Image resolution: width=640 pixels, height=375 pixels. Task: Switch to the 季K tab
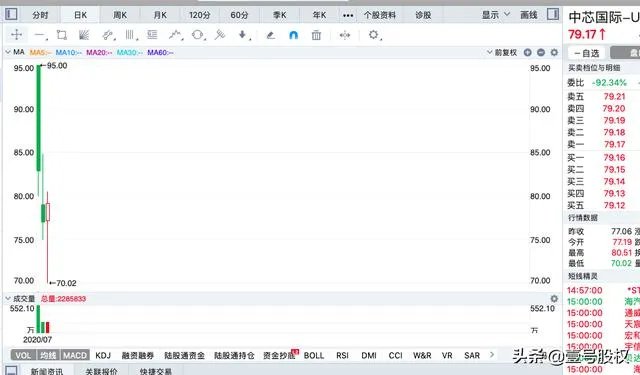coord(280,15)
